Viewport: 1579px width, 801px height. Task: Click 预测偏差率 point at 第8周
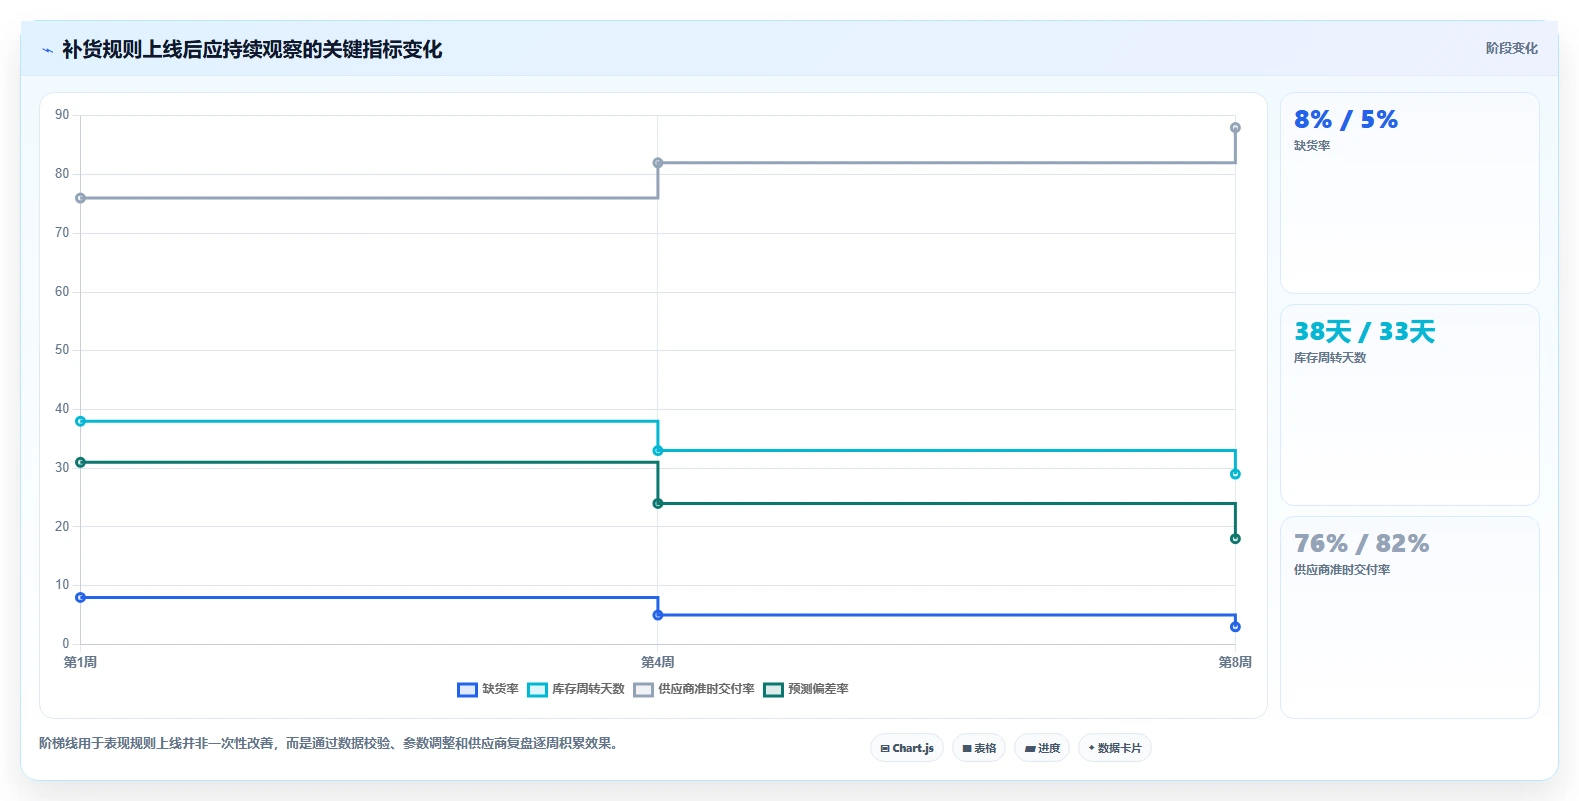pos(1235,539)
